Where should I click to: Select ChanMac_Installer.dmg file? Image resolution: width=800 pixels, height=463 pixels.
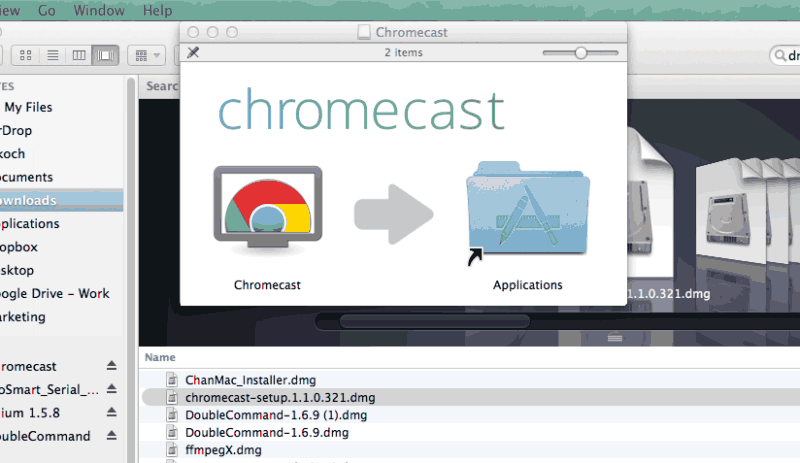pos(251,380)
